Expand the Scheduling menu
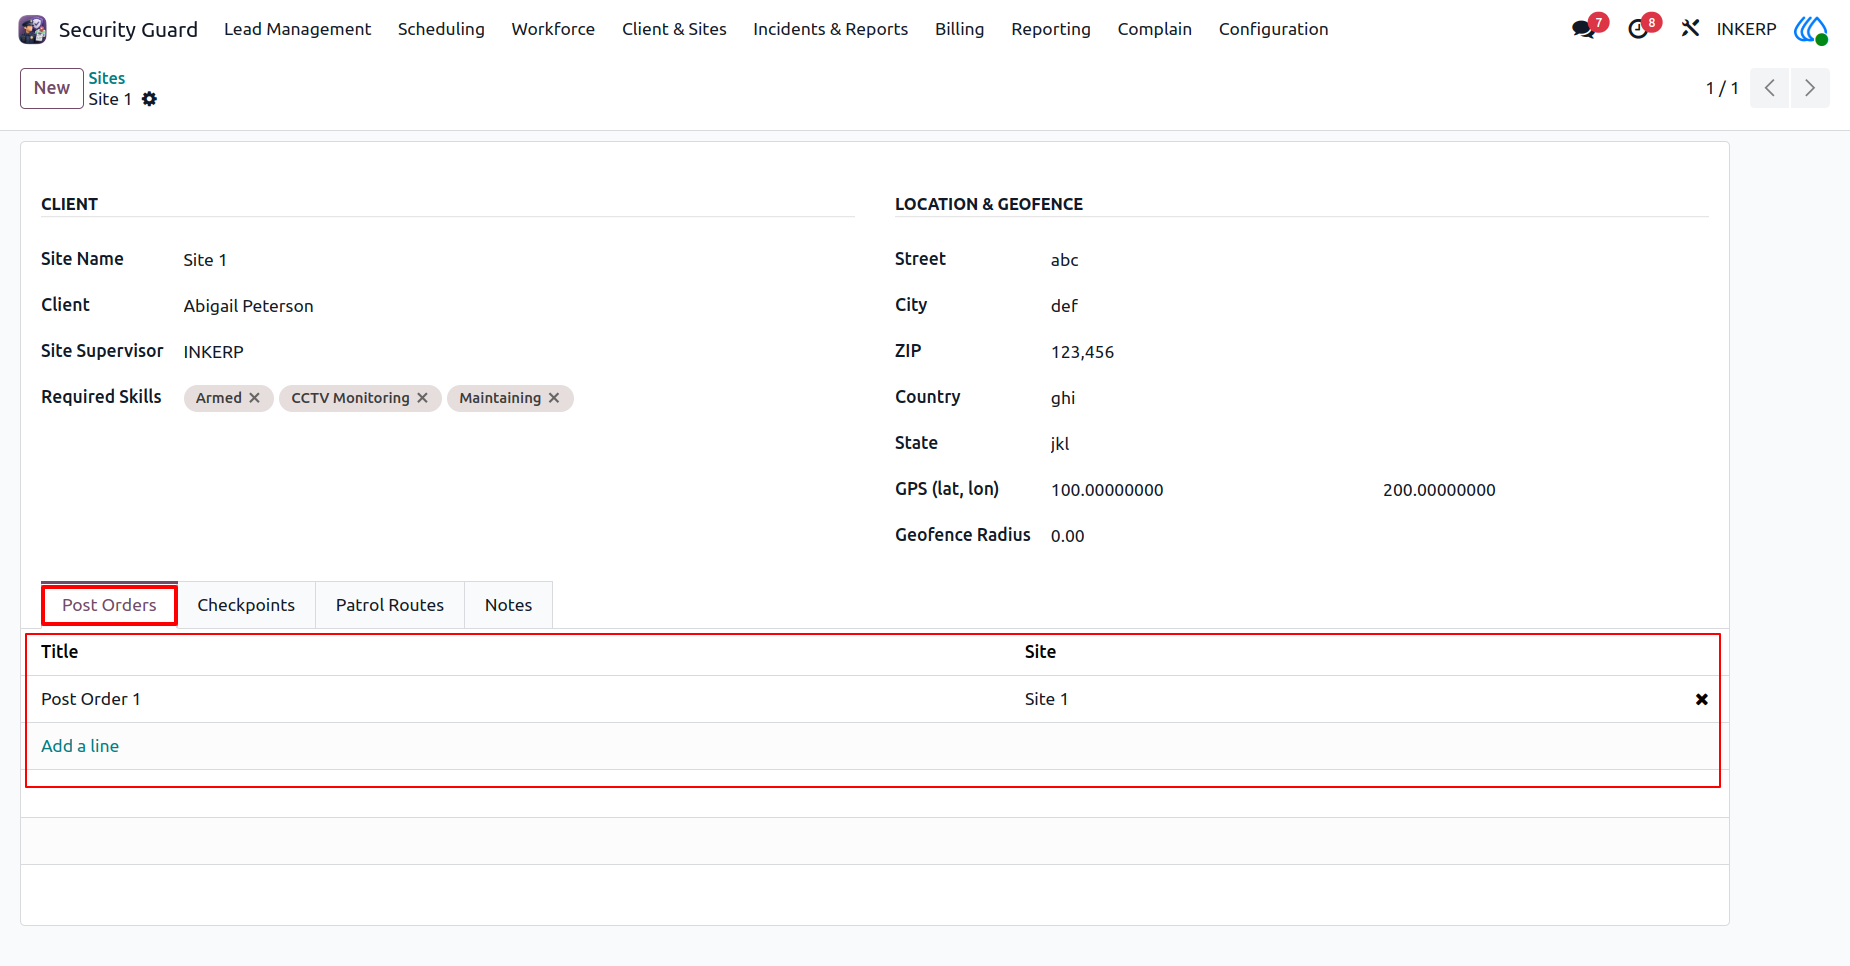This screenshot has height=966, width=1850. click(441, 29)
